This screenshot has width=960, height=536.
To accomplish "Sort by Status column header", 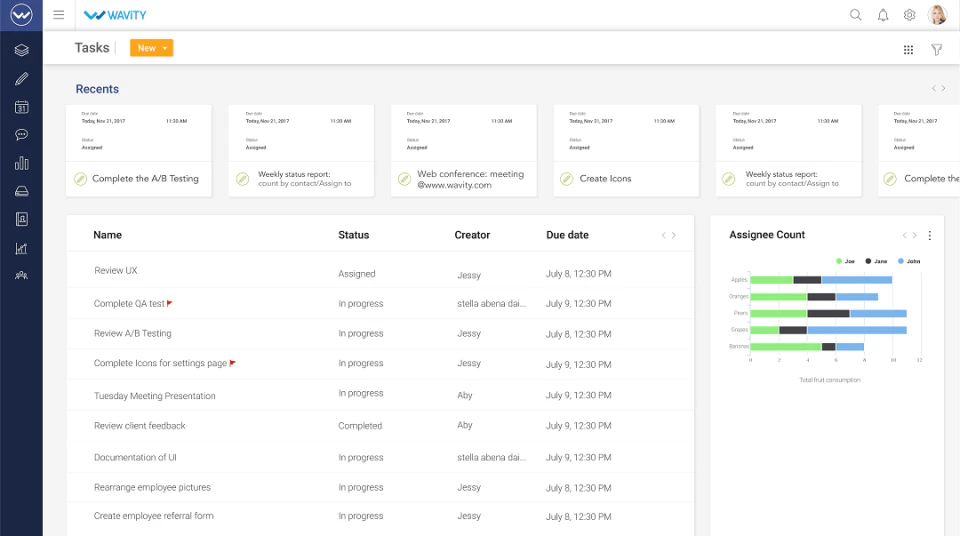I will [354, 235].
